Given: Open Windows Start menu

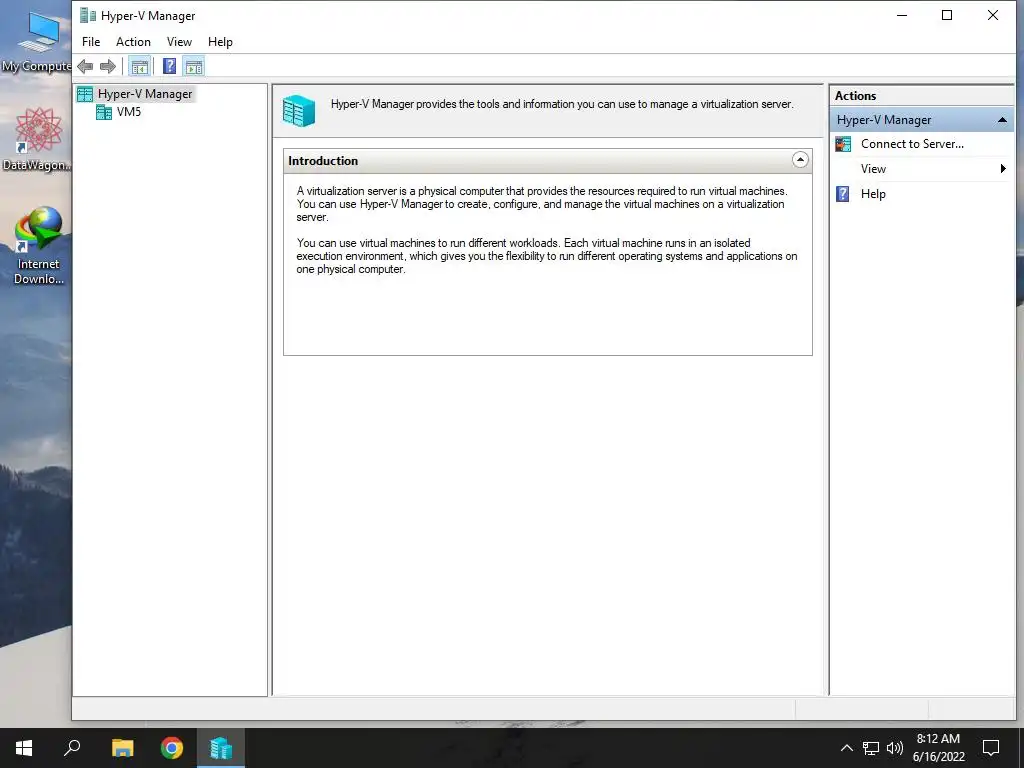Looking at the screenshot, I should pyautogui.click(x=24, y=748).
